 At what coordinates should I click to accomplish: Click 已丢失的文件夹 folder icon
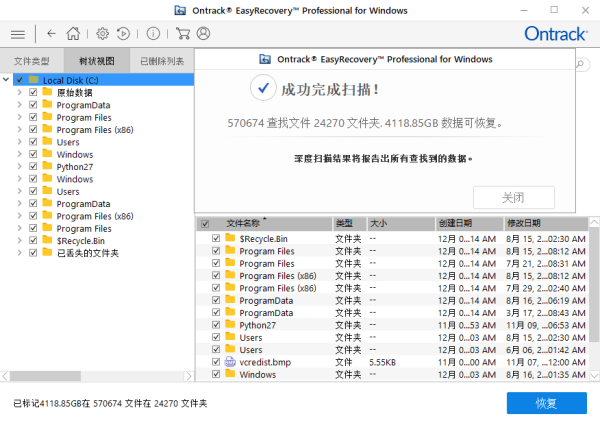47,252
